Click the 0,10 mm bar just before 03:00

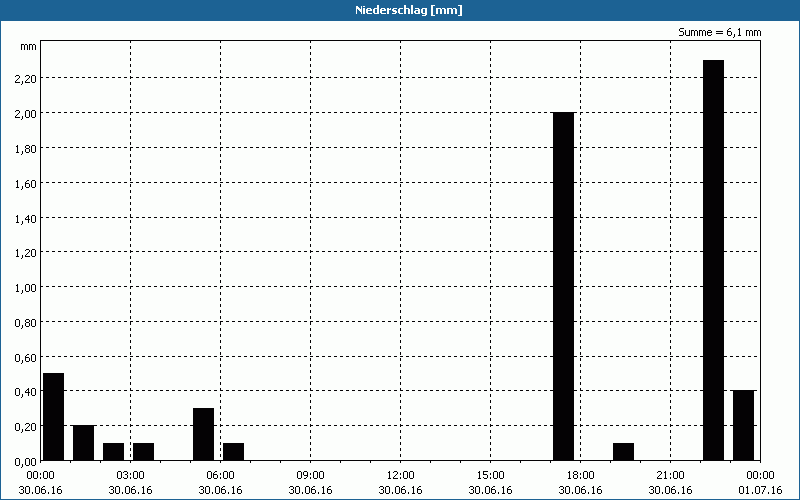pyautogui.click(x=113, y=452)
